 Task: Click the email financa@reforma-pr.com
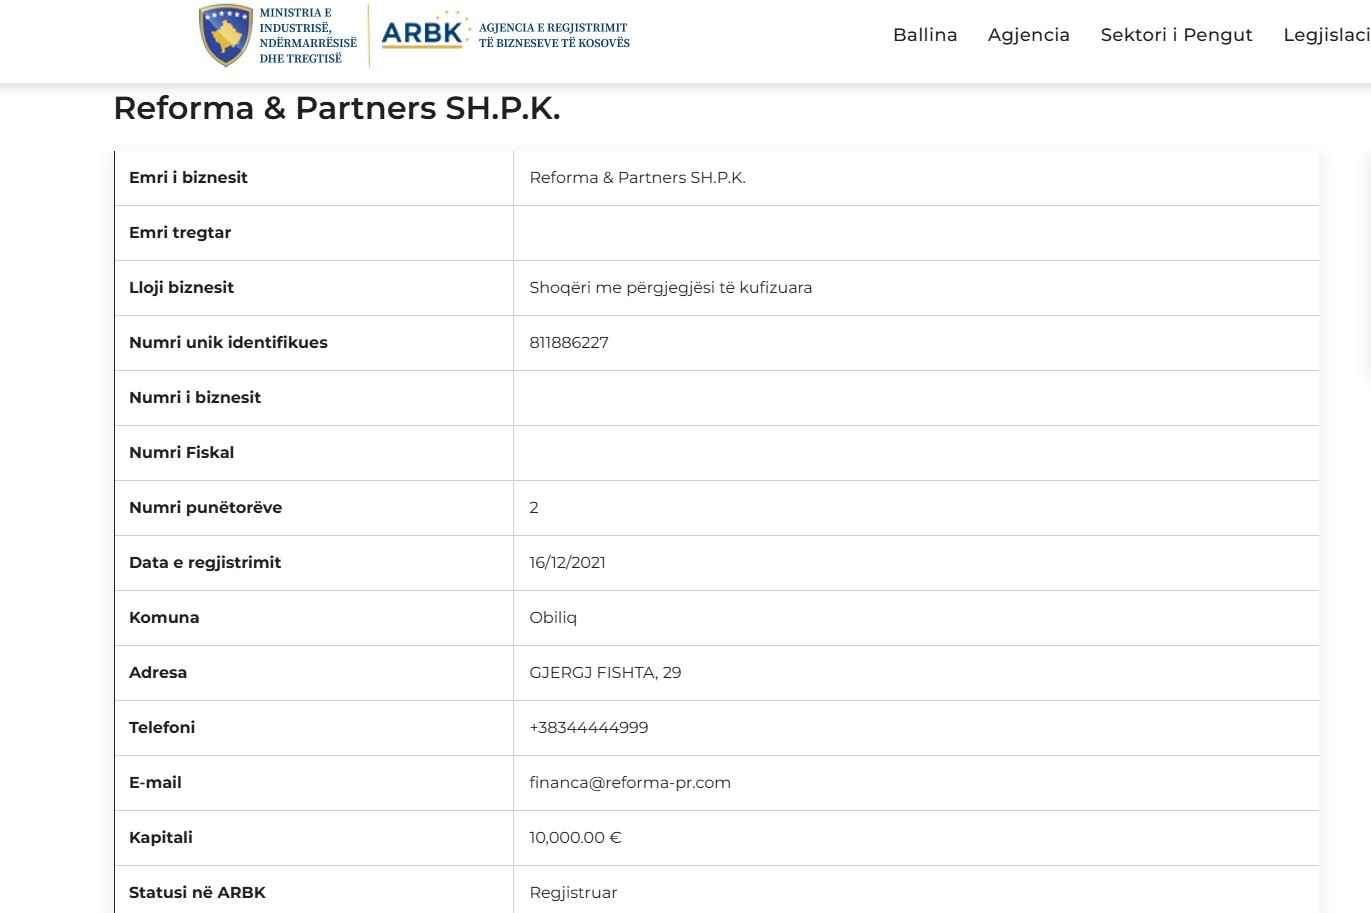point(629,783)
